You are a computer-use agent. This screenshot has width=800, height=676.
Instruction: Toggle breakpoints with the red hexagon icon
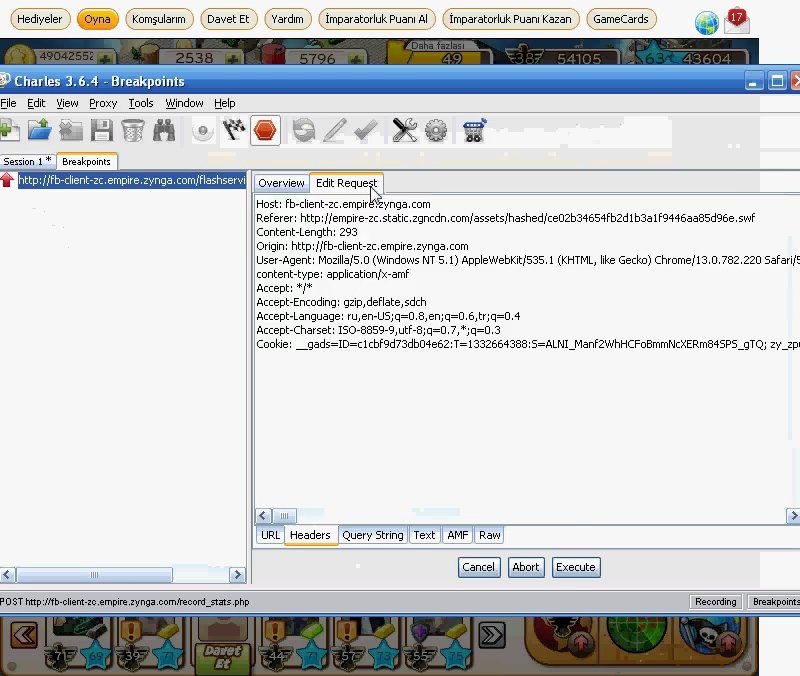[x=265, y=131]
